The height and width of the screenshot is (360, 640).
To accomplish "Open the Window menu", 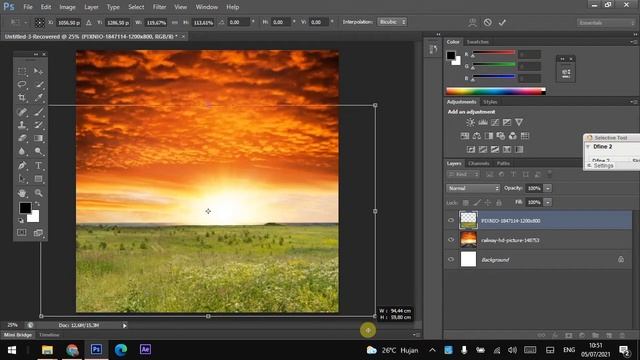I will [207, 7].
